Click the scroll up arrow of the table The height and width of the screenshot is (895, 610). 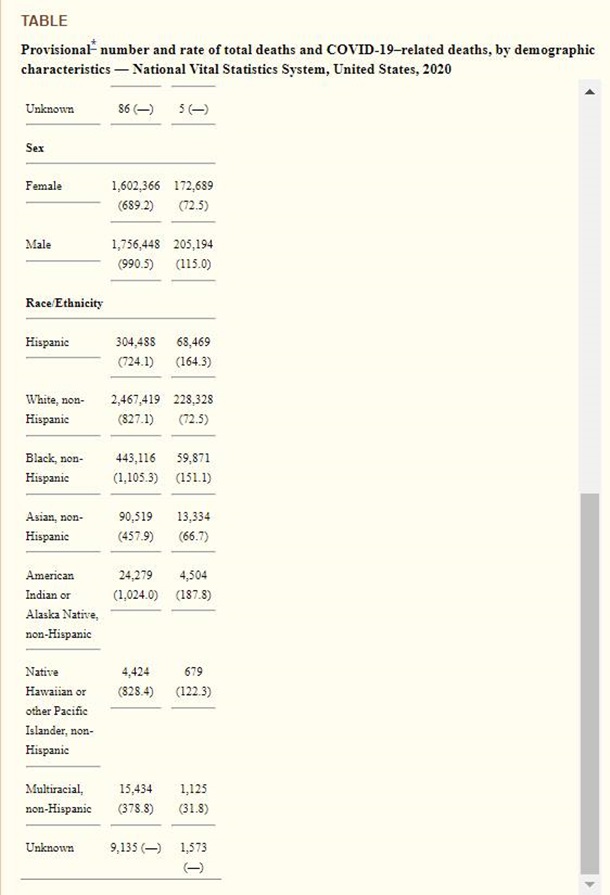(x=589, y=92)
